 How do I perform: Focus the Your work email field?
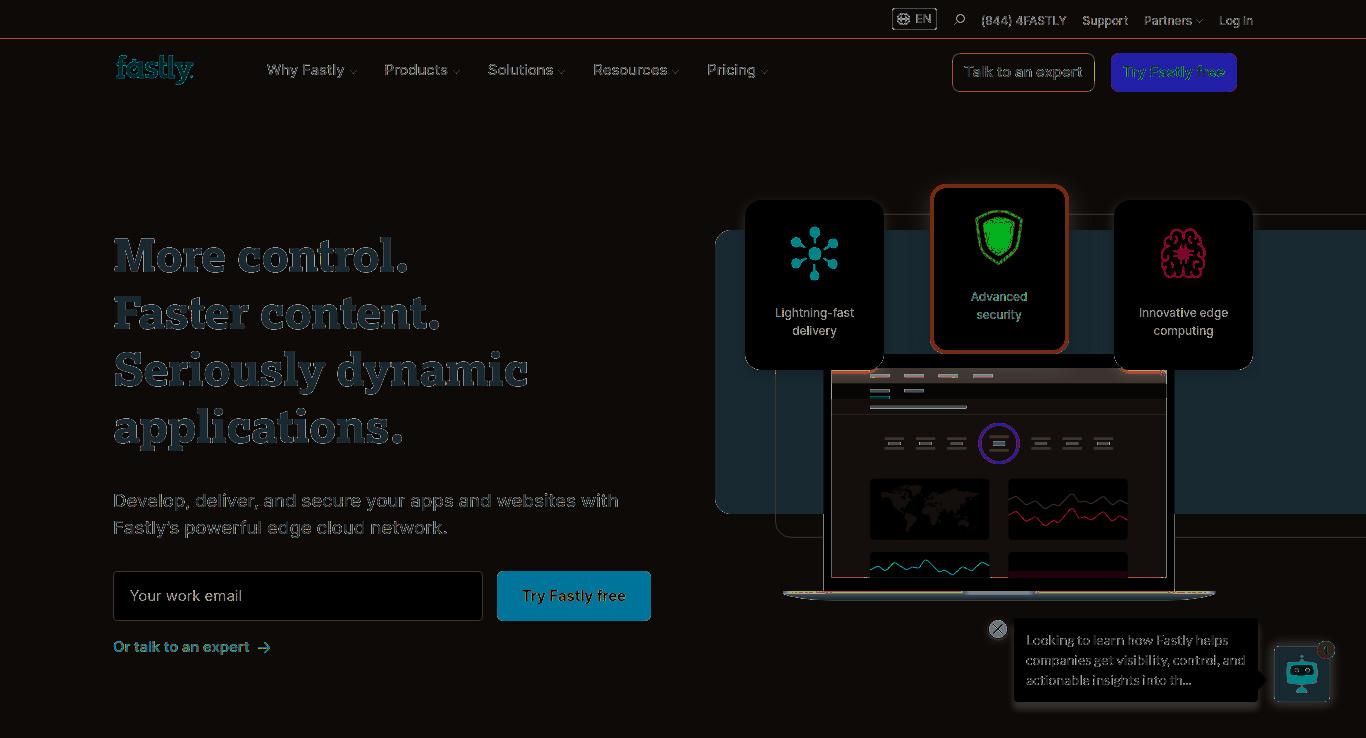[x=298, y=596]
